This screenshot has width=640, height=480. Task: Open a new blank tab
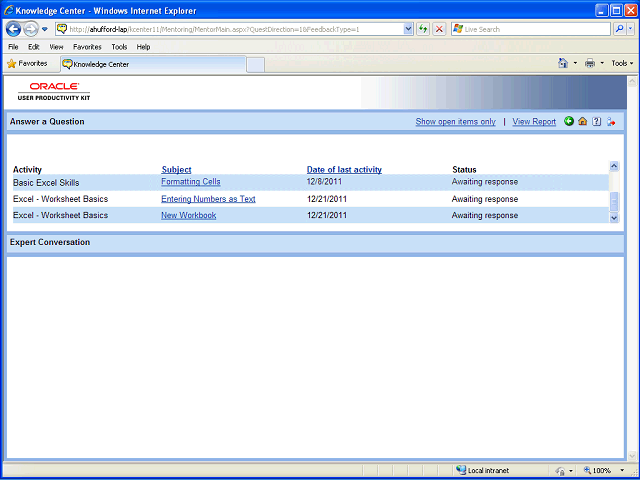pos(256,65)
